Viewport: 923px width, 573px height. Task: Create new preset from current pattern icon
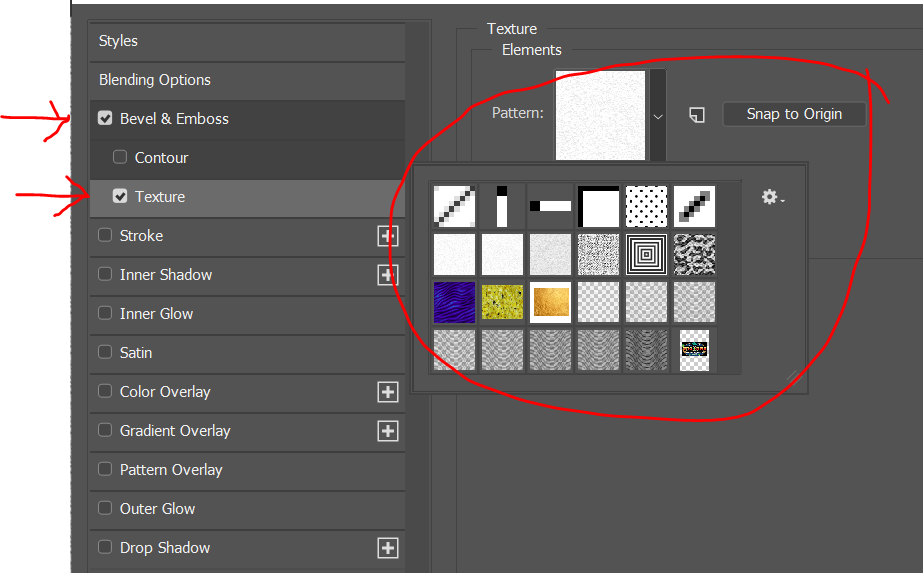tap(697, 115)
